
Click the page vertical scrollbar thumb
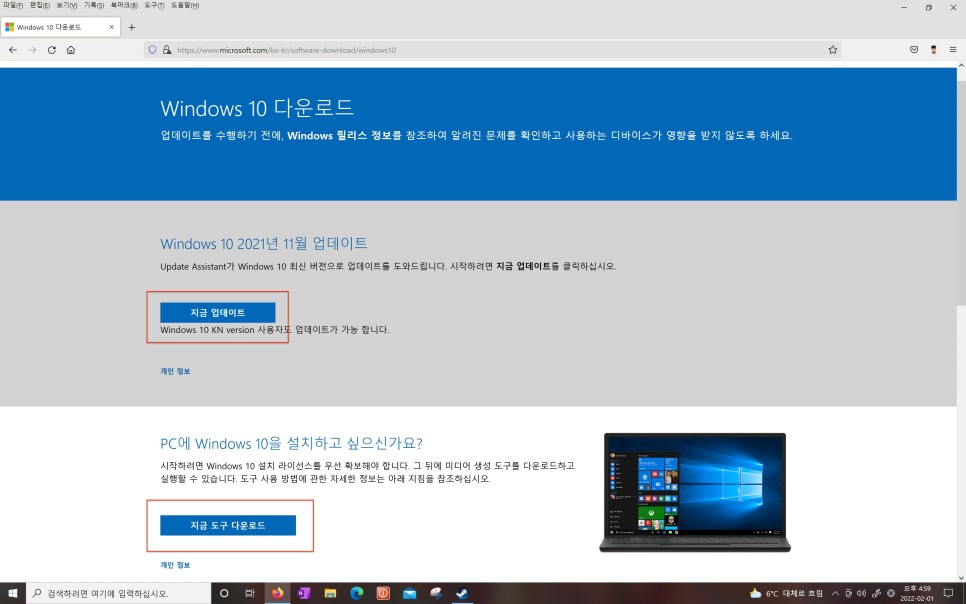[961, 192]
